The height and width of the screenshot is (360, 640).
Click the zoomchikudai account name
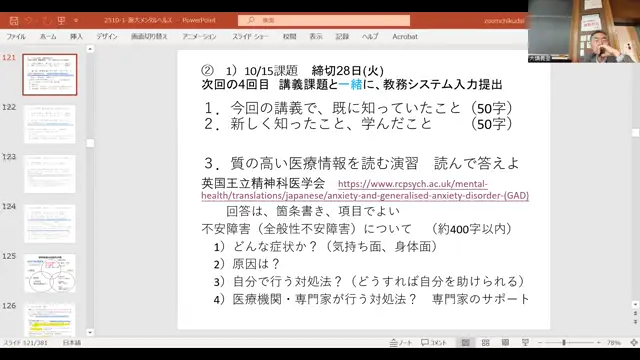[x=504, y=20]
